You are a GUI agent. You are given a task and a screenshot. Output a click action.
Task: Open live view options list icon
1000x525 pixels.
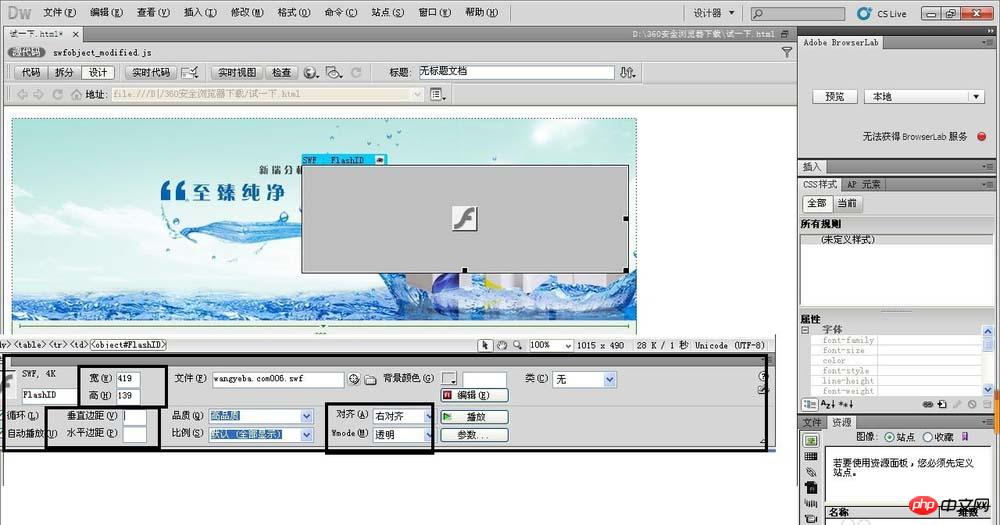tap(438, 94)
